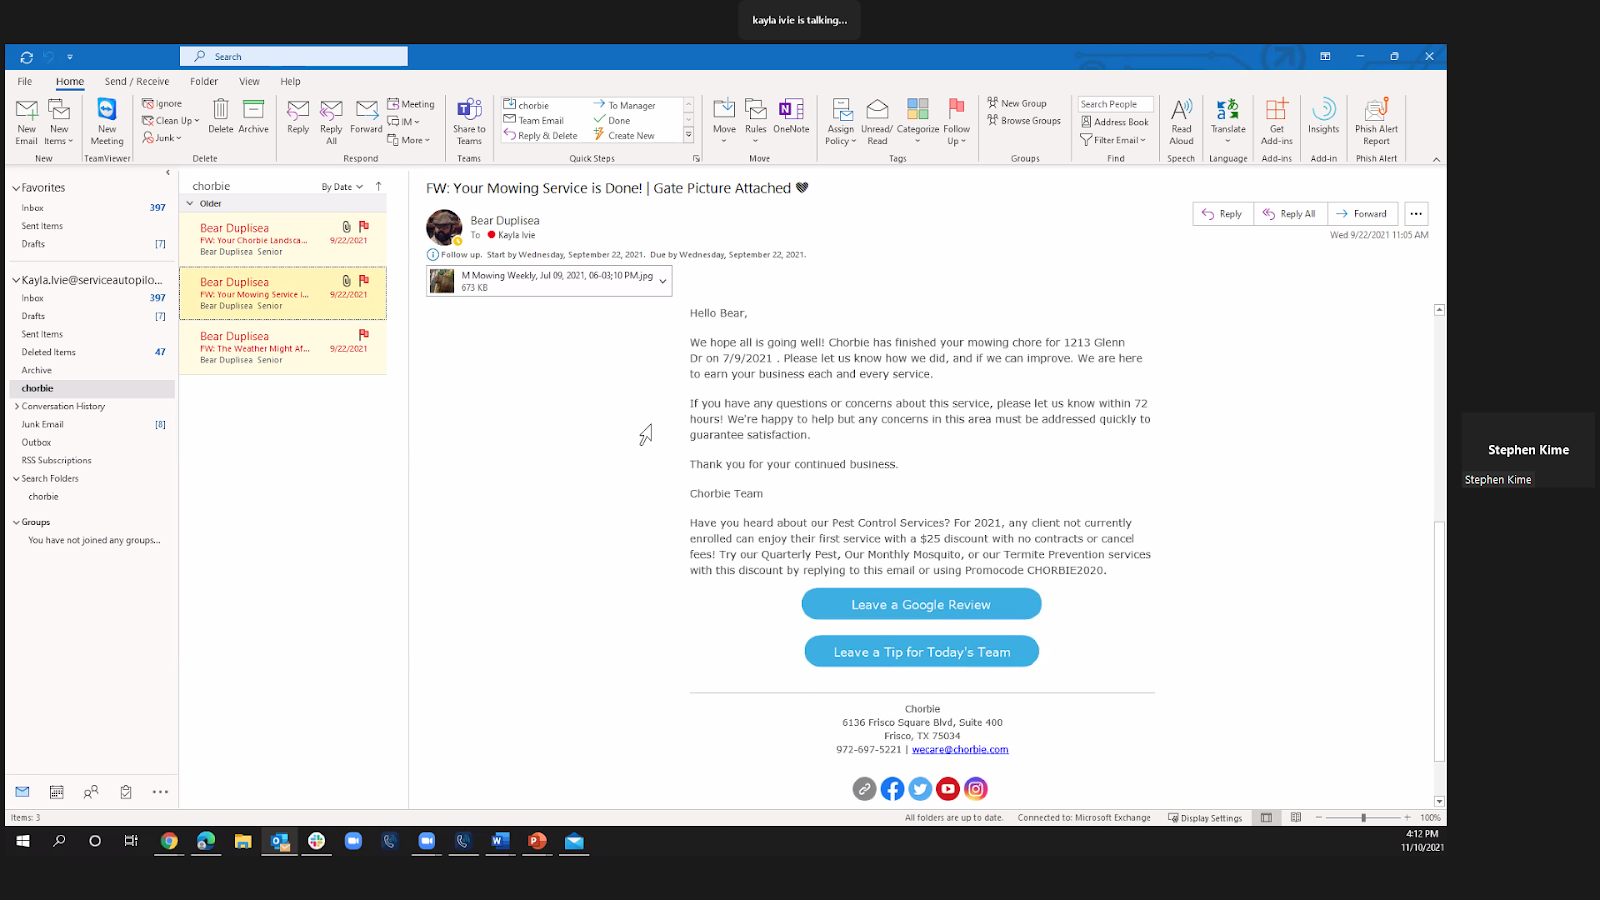Toggle flag on 'The Weather Might Af...' message
Image resolution: width=1600 pixels, height=900 pixels.
tap(364, 334)
